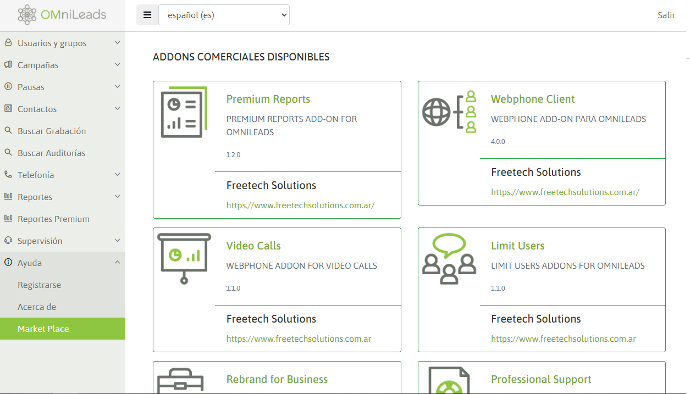Image resolution: width=690 pixels, height=394 pixels.
Task: Click the Ayuda info icon
Action: pos(8,262)
